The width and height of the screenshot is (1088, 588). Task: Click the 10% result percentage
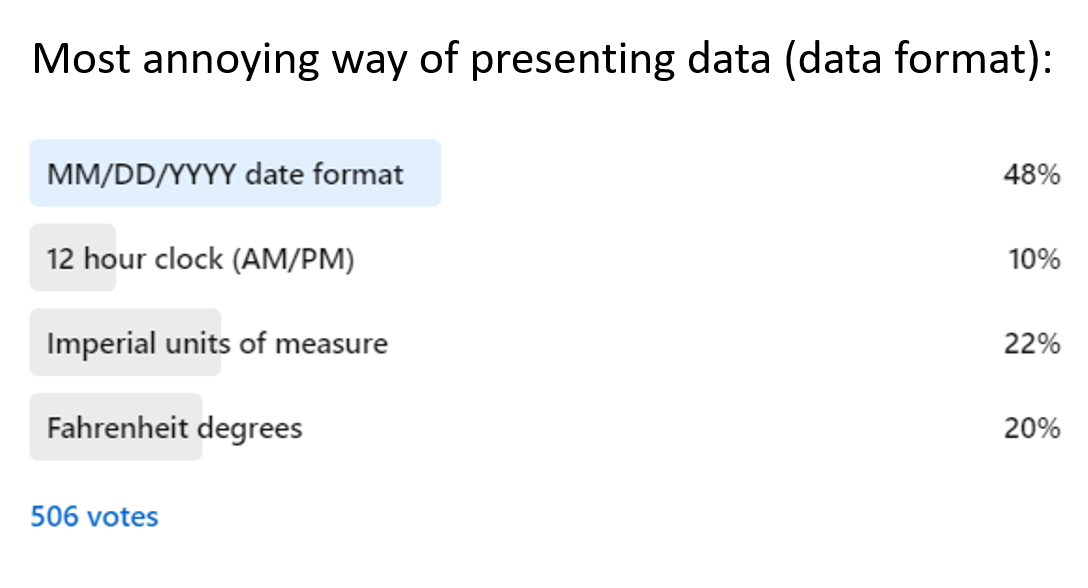click(1034, 260)
